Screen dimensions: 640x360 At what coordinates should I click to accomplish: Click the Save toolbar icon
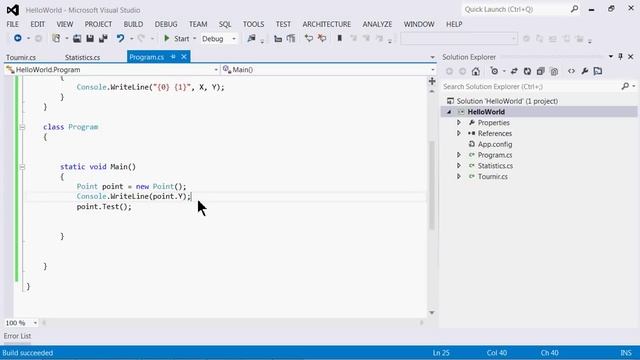[90, 38]
